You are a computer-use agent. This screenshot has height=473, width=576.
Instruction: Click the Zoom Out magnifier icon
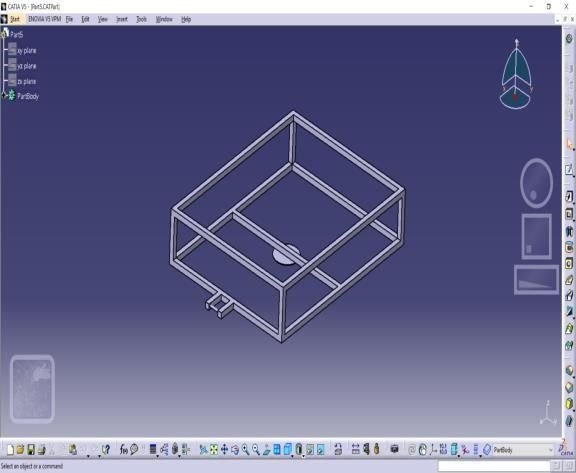coord(256,449)
